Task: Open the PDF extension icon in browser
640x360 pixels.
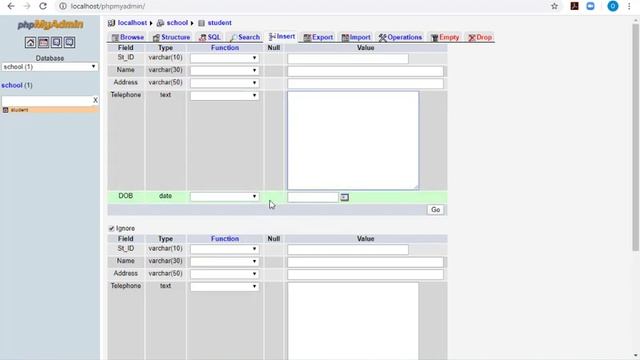Action: pos(574,6)
